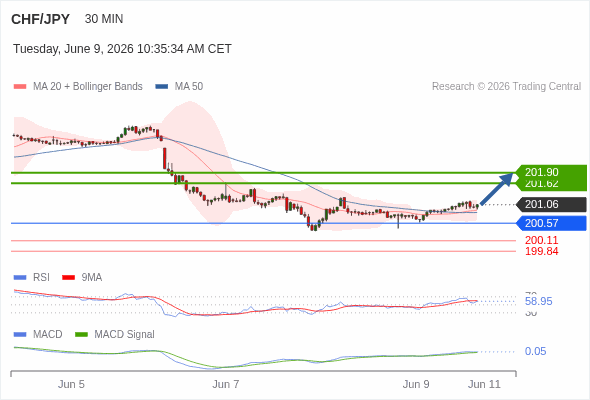
Task: Click the RSI blue legend swatch
Action: (20, 278)
